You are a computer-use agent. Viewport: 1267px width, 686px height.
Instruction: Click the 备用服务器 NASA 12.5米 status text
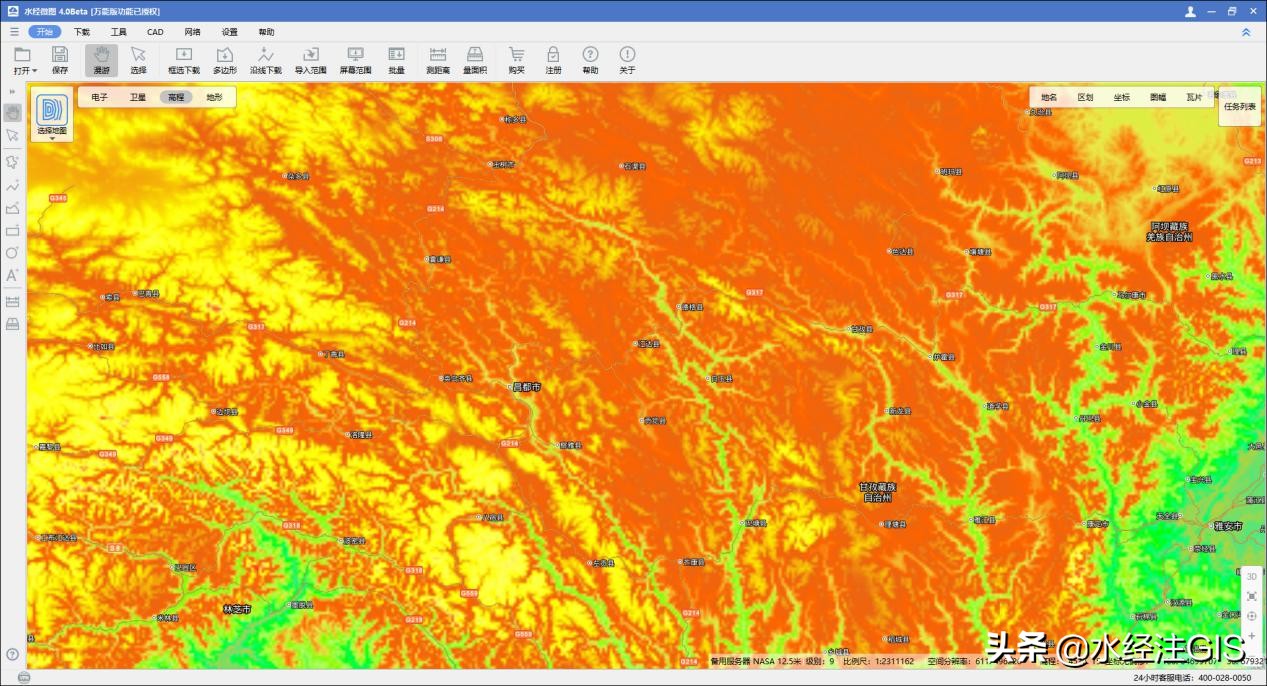pos(756,661)
